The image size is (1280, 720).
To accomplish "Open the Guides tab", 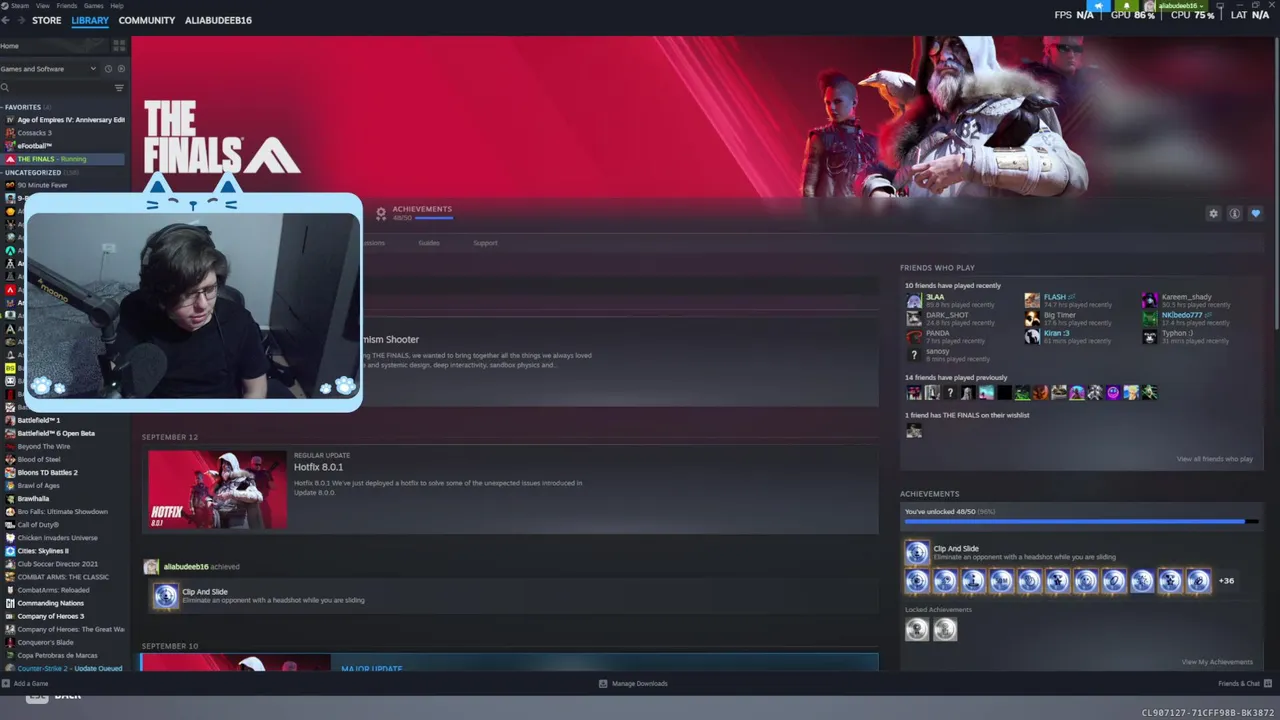I will pos(429,243).
